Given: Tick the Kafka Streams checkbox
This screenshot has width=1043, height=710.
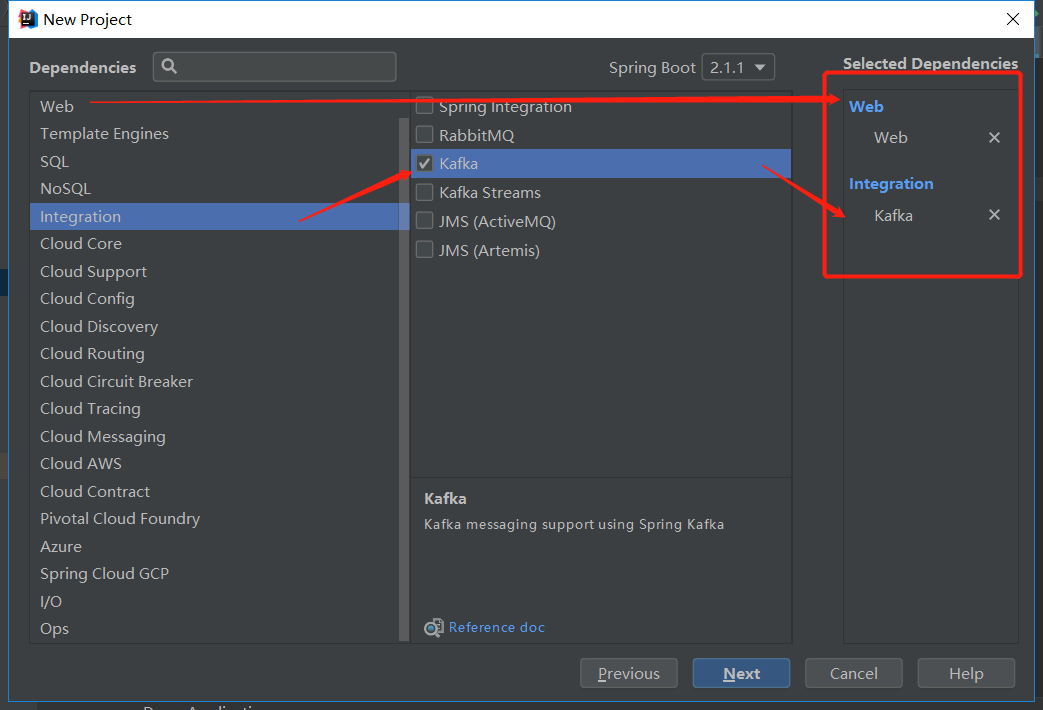Looking at the screenshot, I should tap(424, 192).
